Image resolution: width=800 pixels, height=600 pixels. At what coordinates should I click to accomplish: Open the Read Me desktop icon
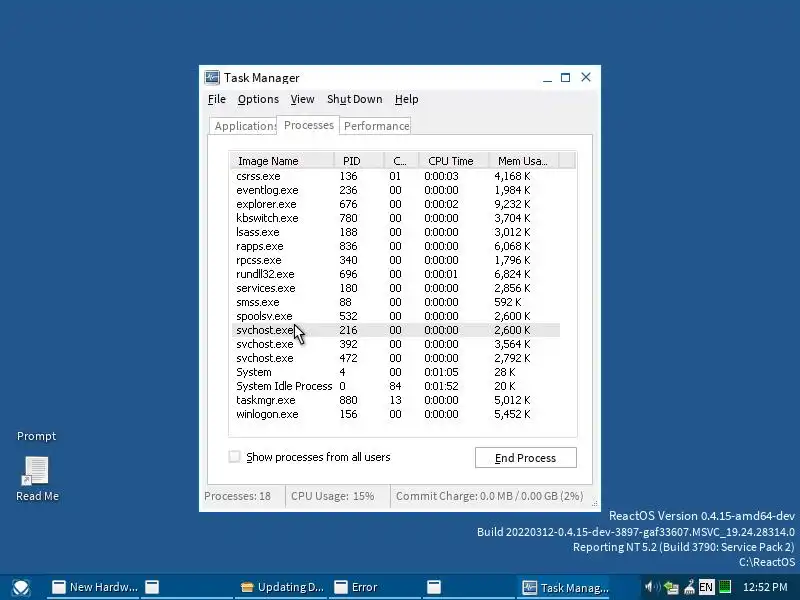click(x=37, y=479)
